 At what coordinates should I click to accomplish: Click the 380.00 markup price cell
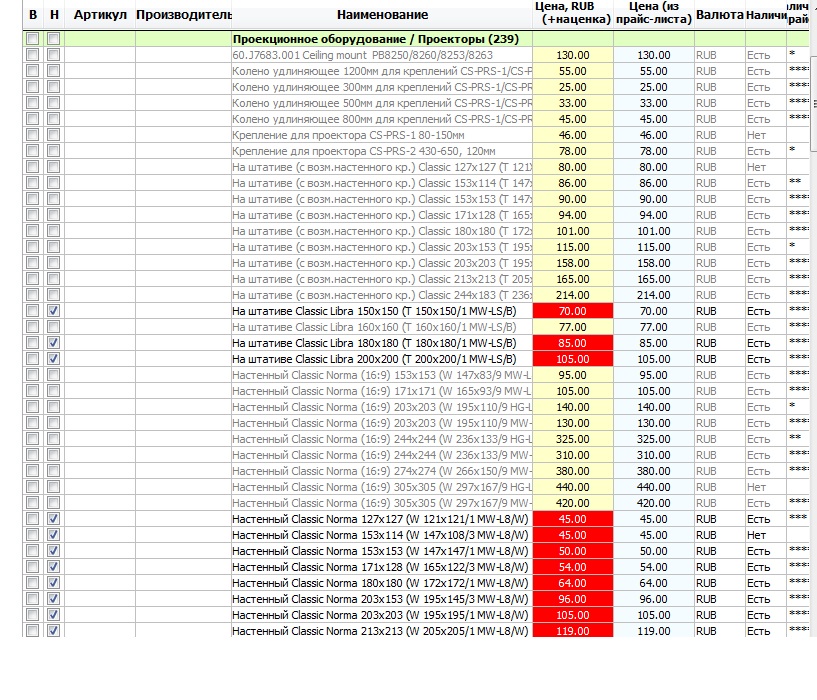click(573, 471)
